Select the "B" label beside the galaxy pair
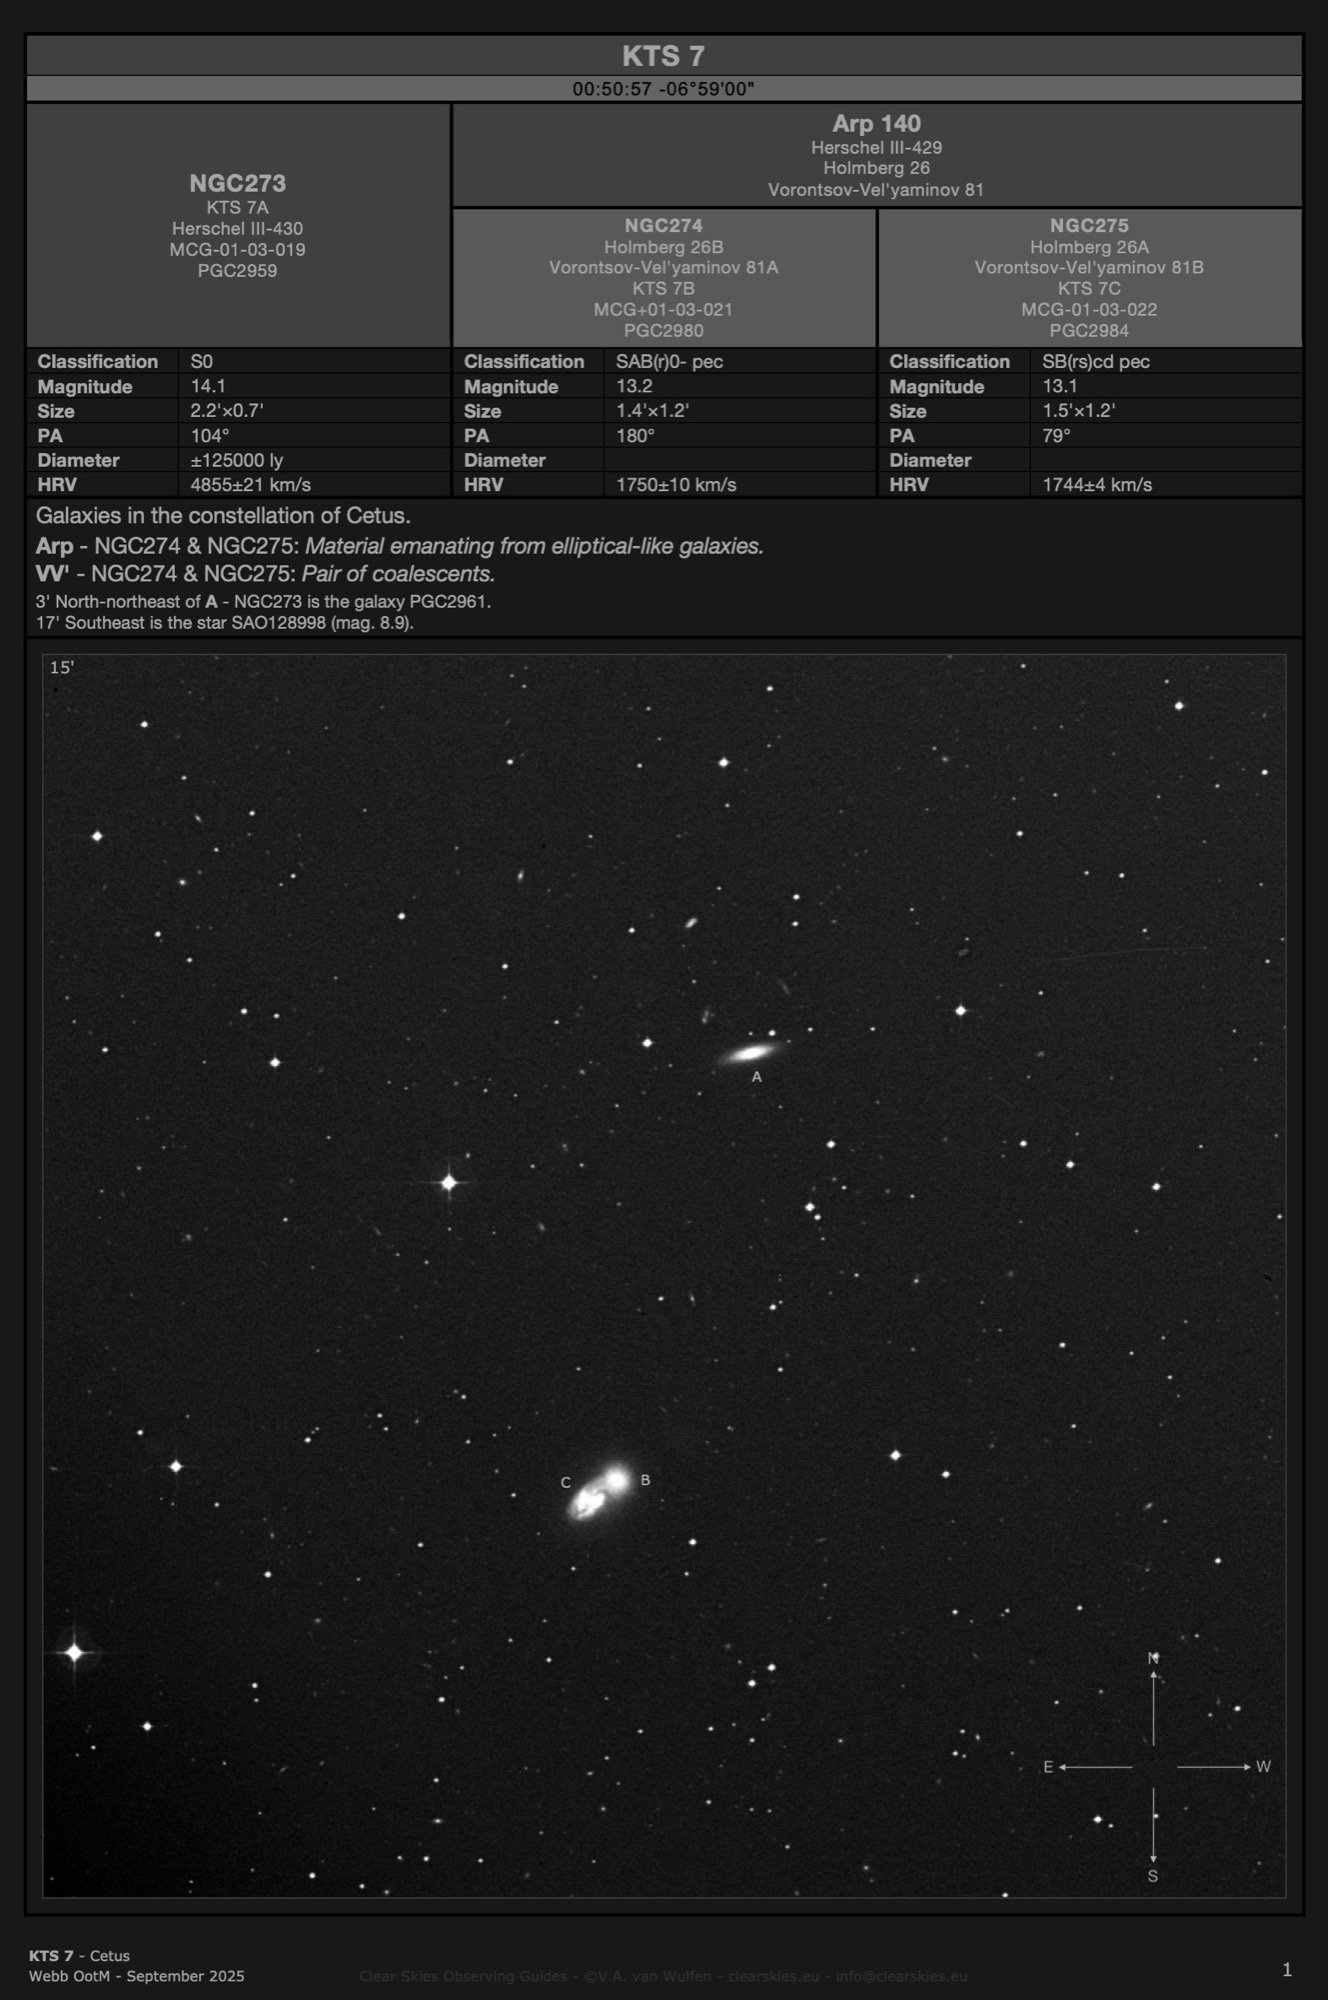Image resolution: width=1328 pixels, height=2000 pixels. coord(645,1480)
